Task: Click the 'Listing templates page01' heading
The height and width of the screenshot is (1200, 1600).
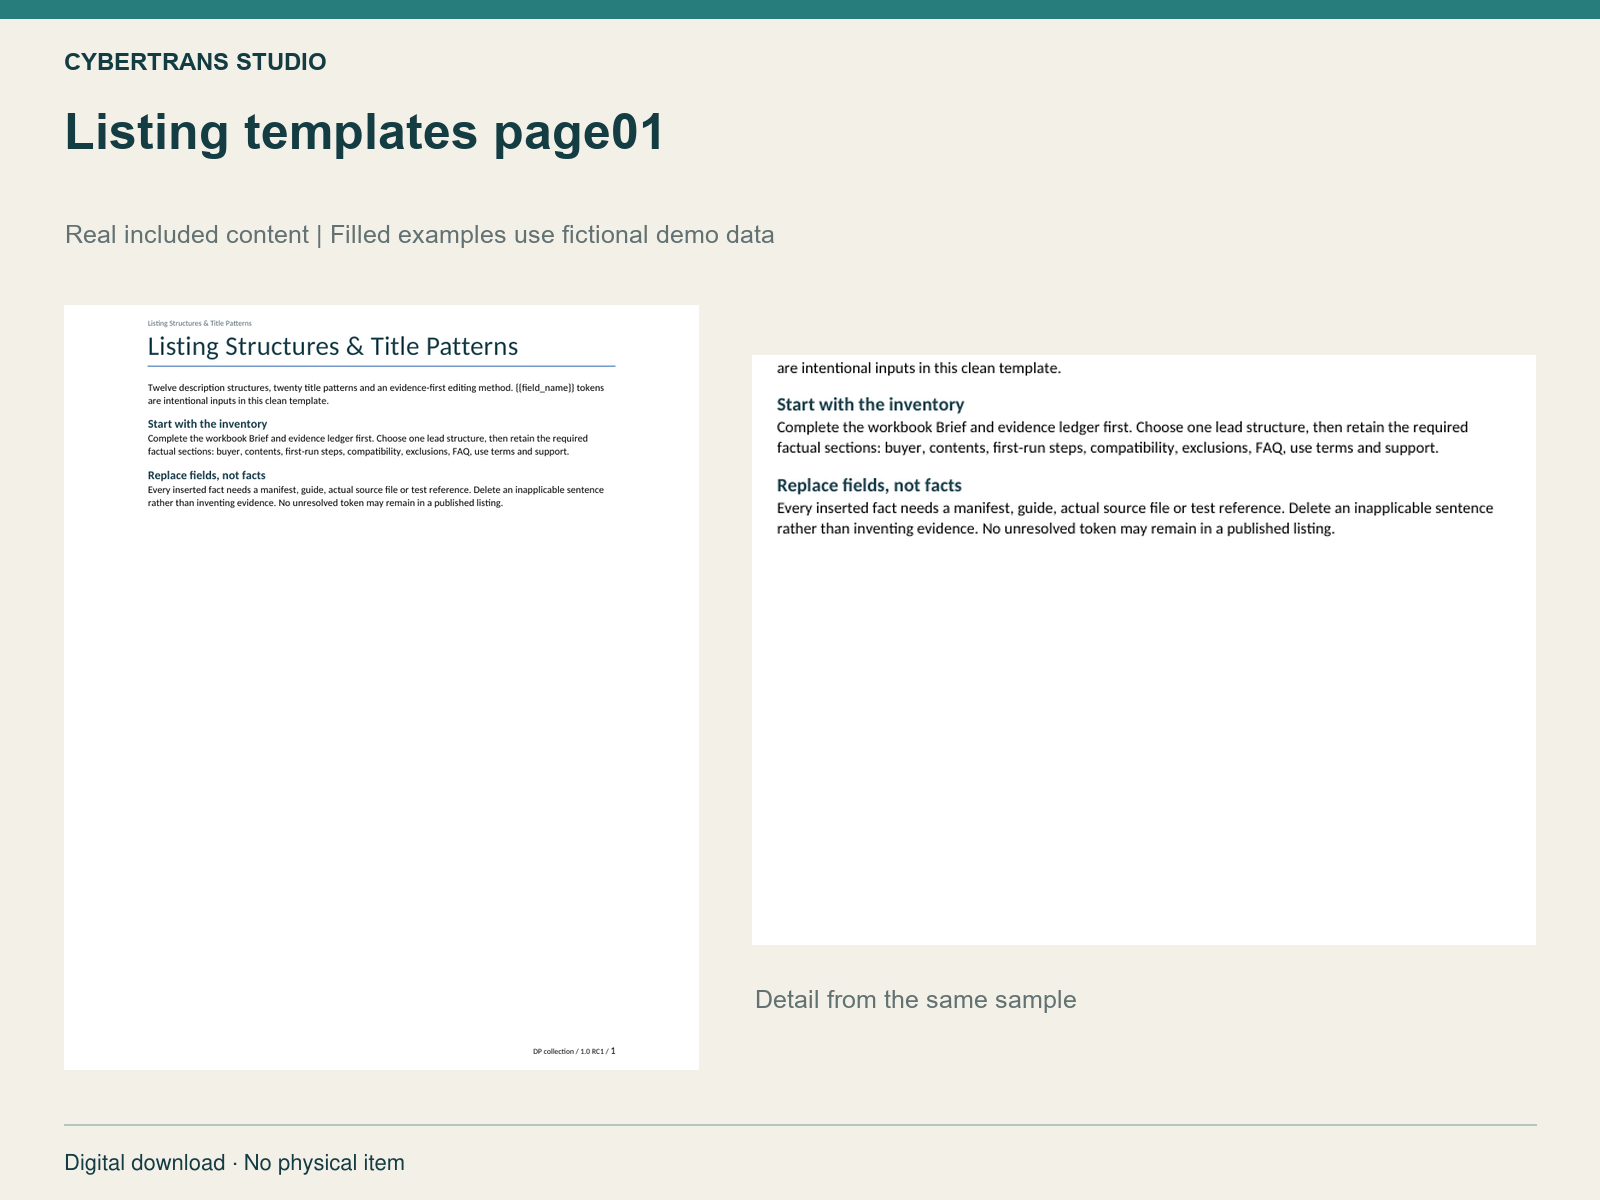Action: 364,132
